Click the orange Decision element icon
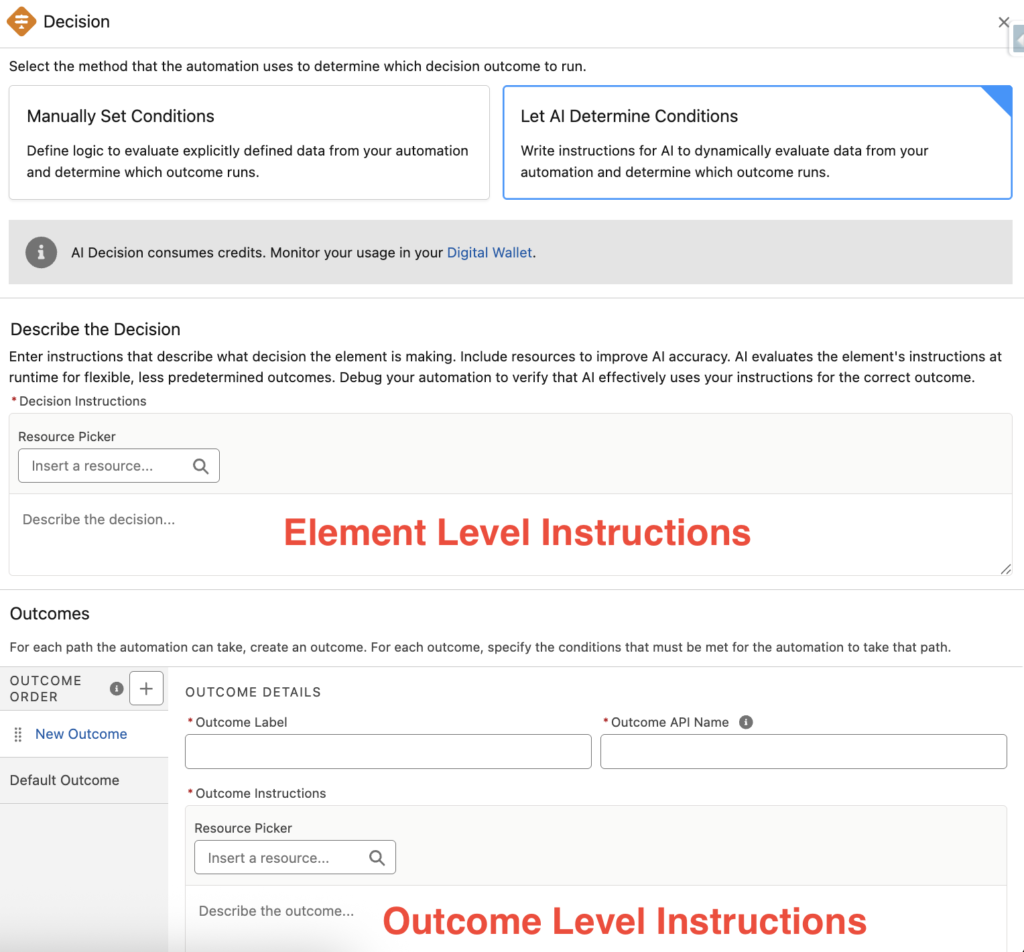This screenshot has height=952, width=1024. tap(21, 21)
